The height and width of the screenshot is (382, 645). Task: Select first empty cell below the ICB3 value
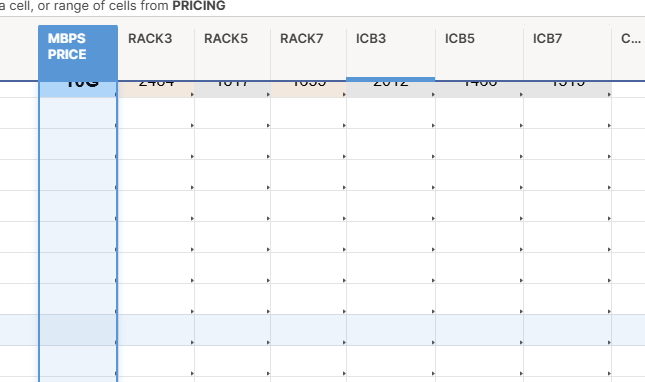pyautogui.click(x=391, y=113)
